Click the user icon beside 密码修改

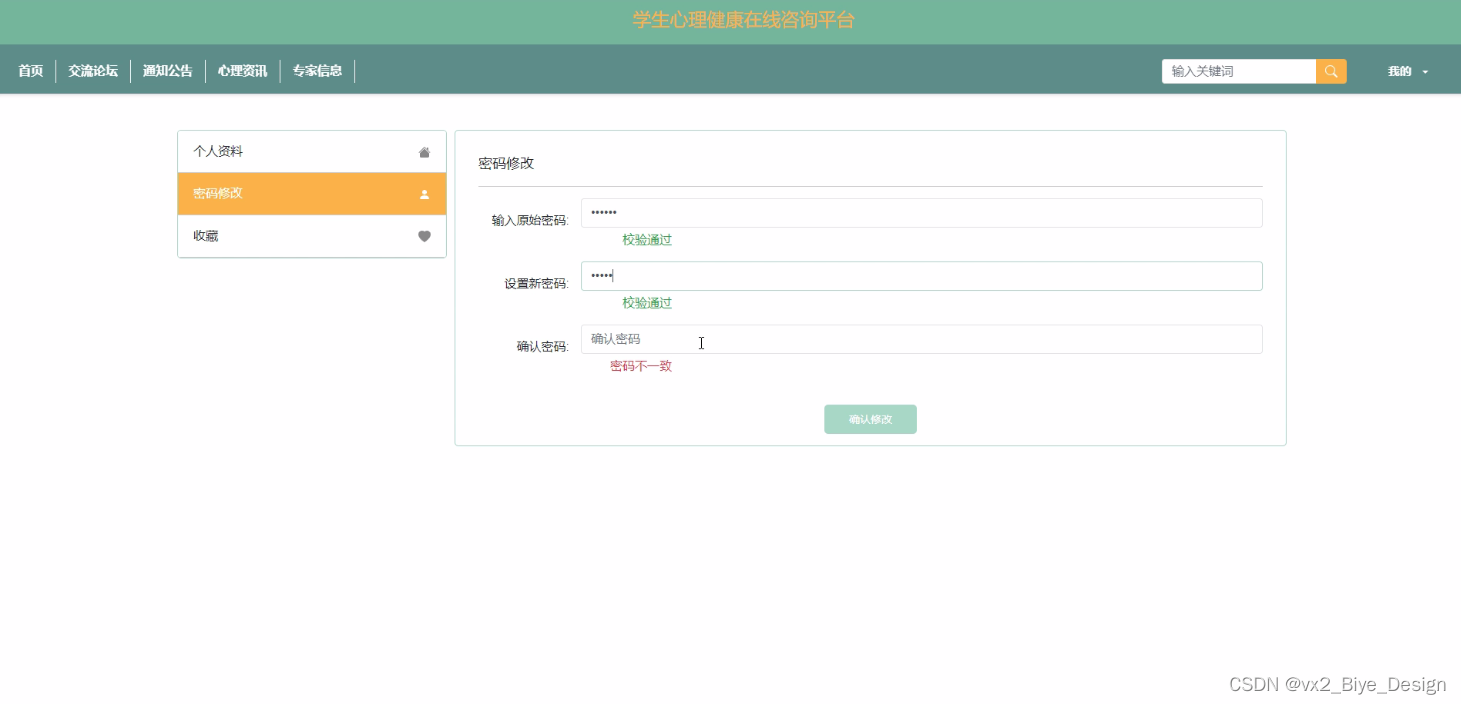coord(424,194)
